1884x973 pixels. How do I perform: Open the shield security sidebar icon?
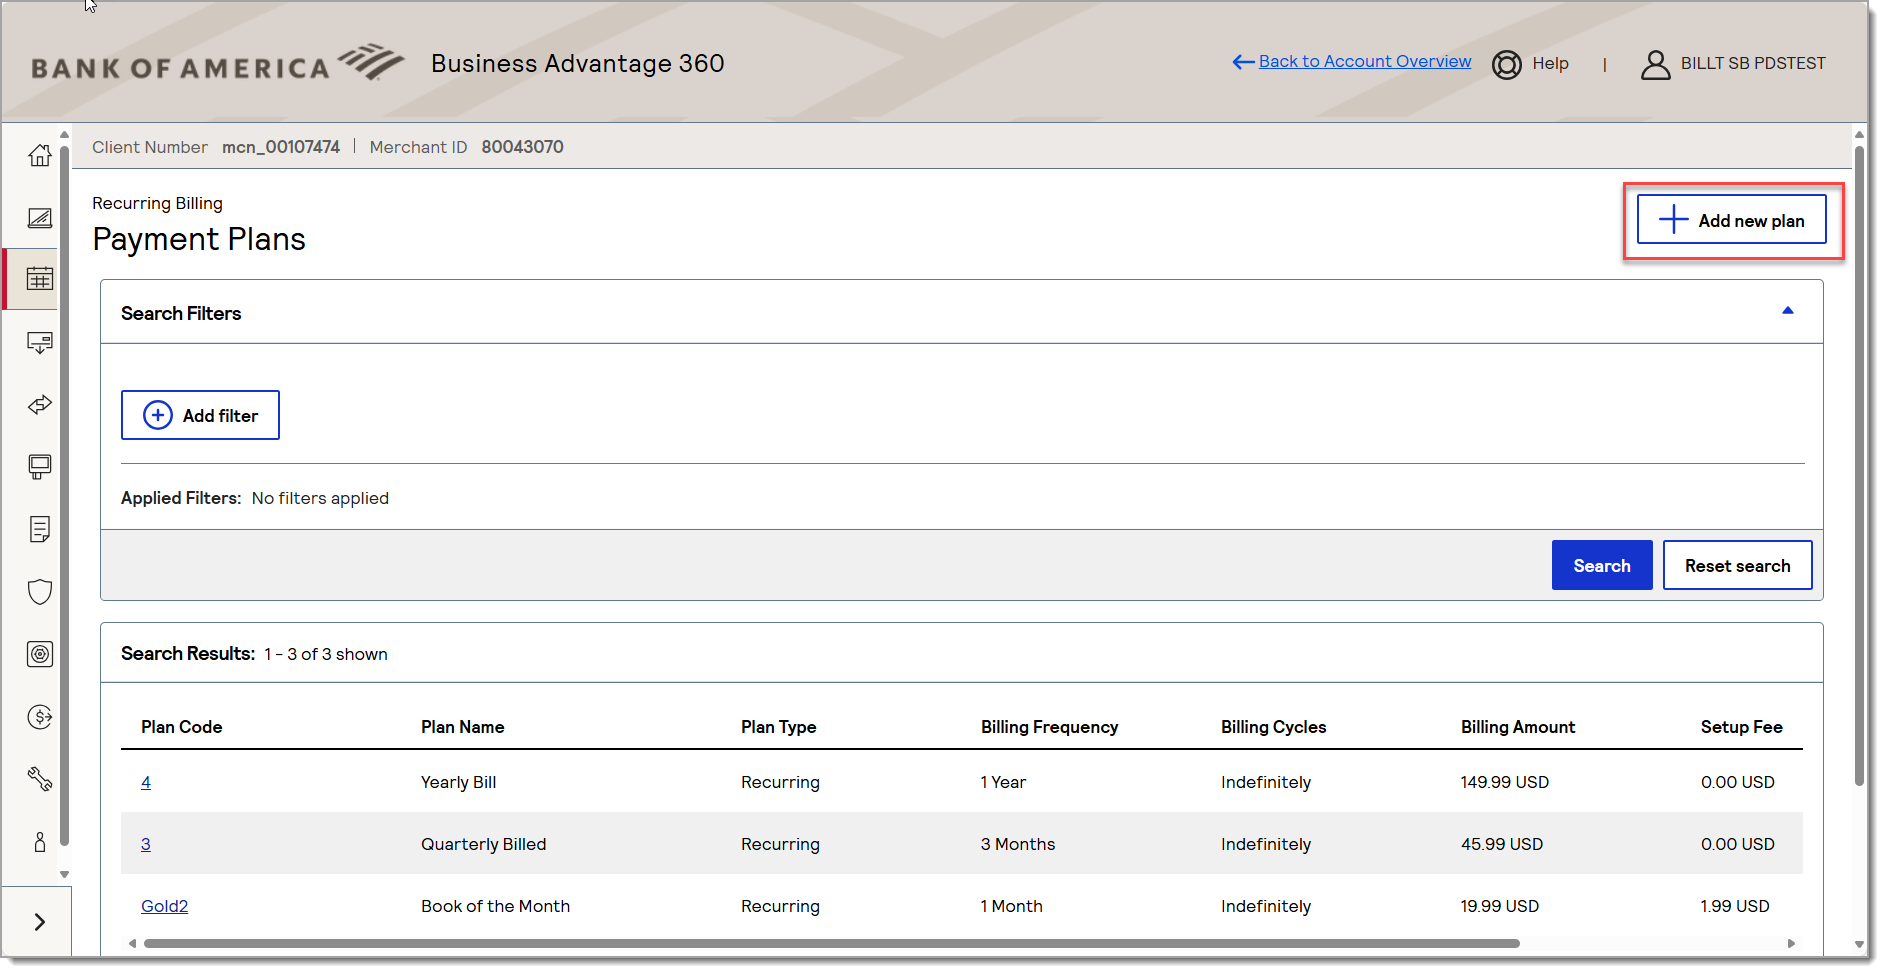(x=40, y=592)
